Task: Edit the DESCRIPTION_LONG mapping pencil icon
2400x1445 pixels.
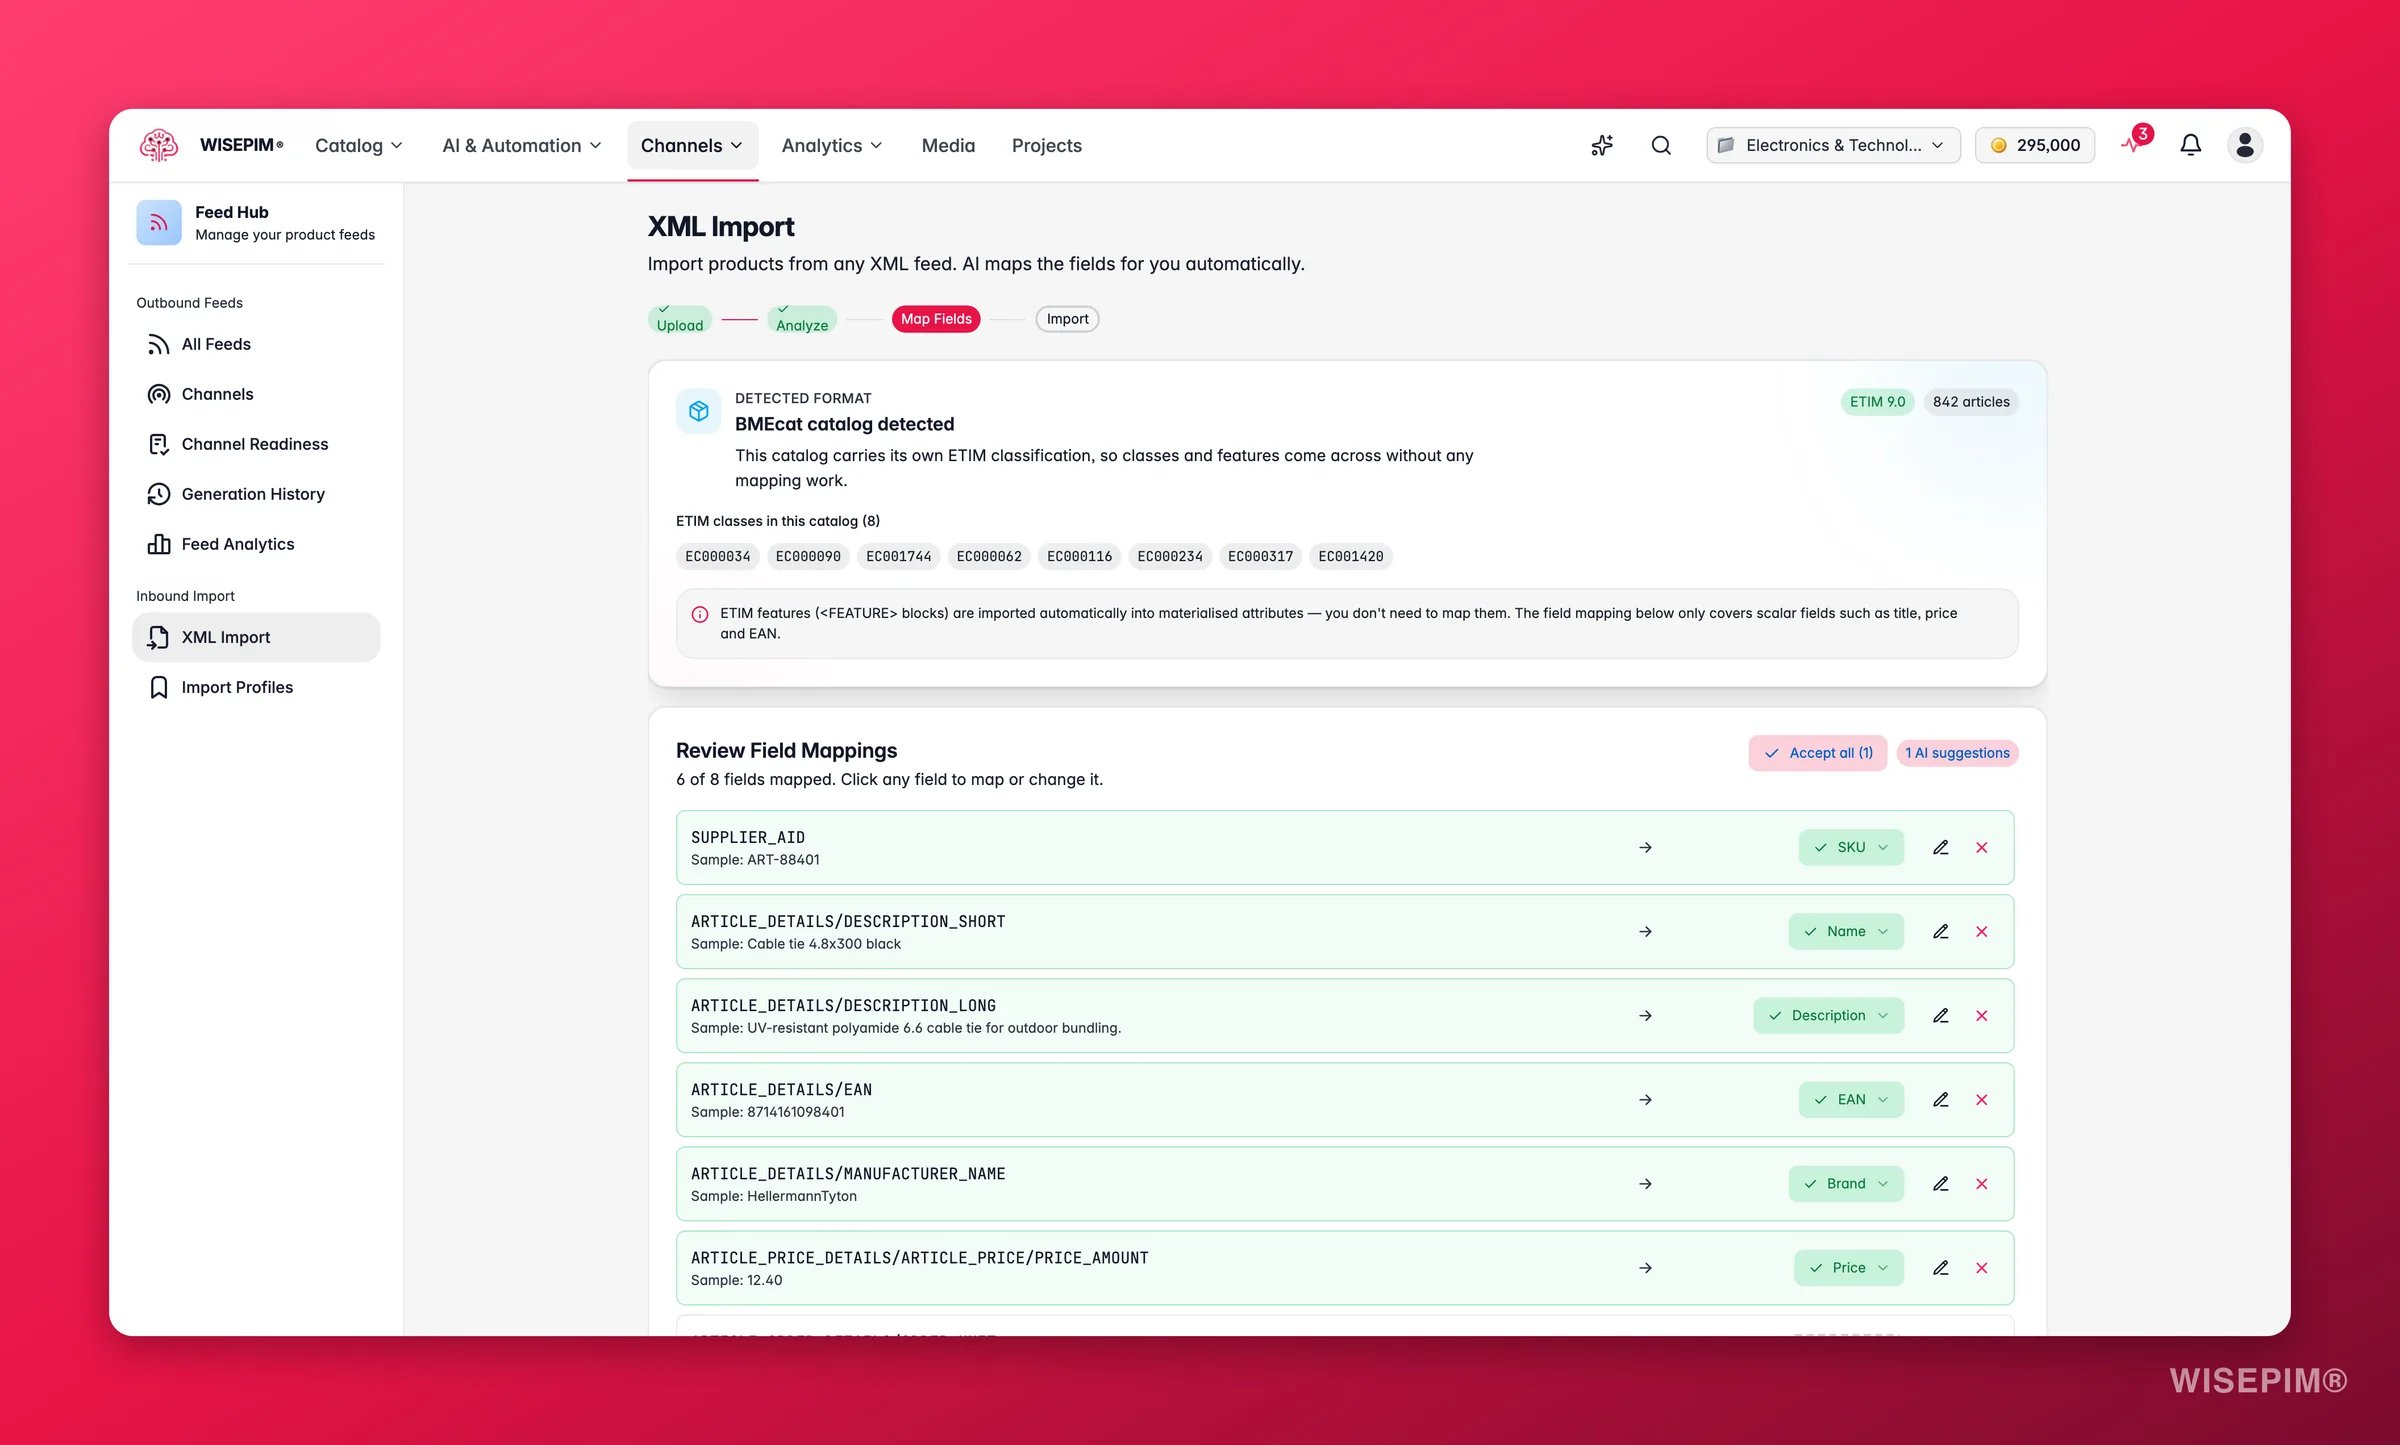Action: 1940,1015
